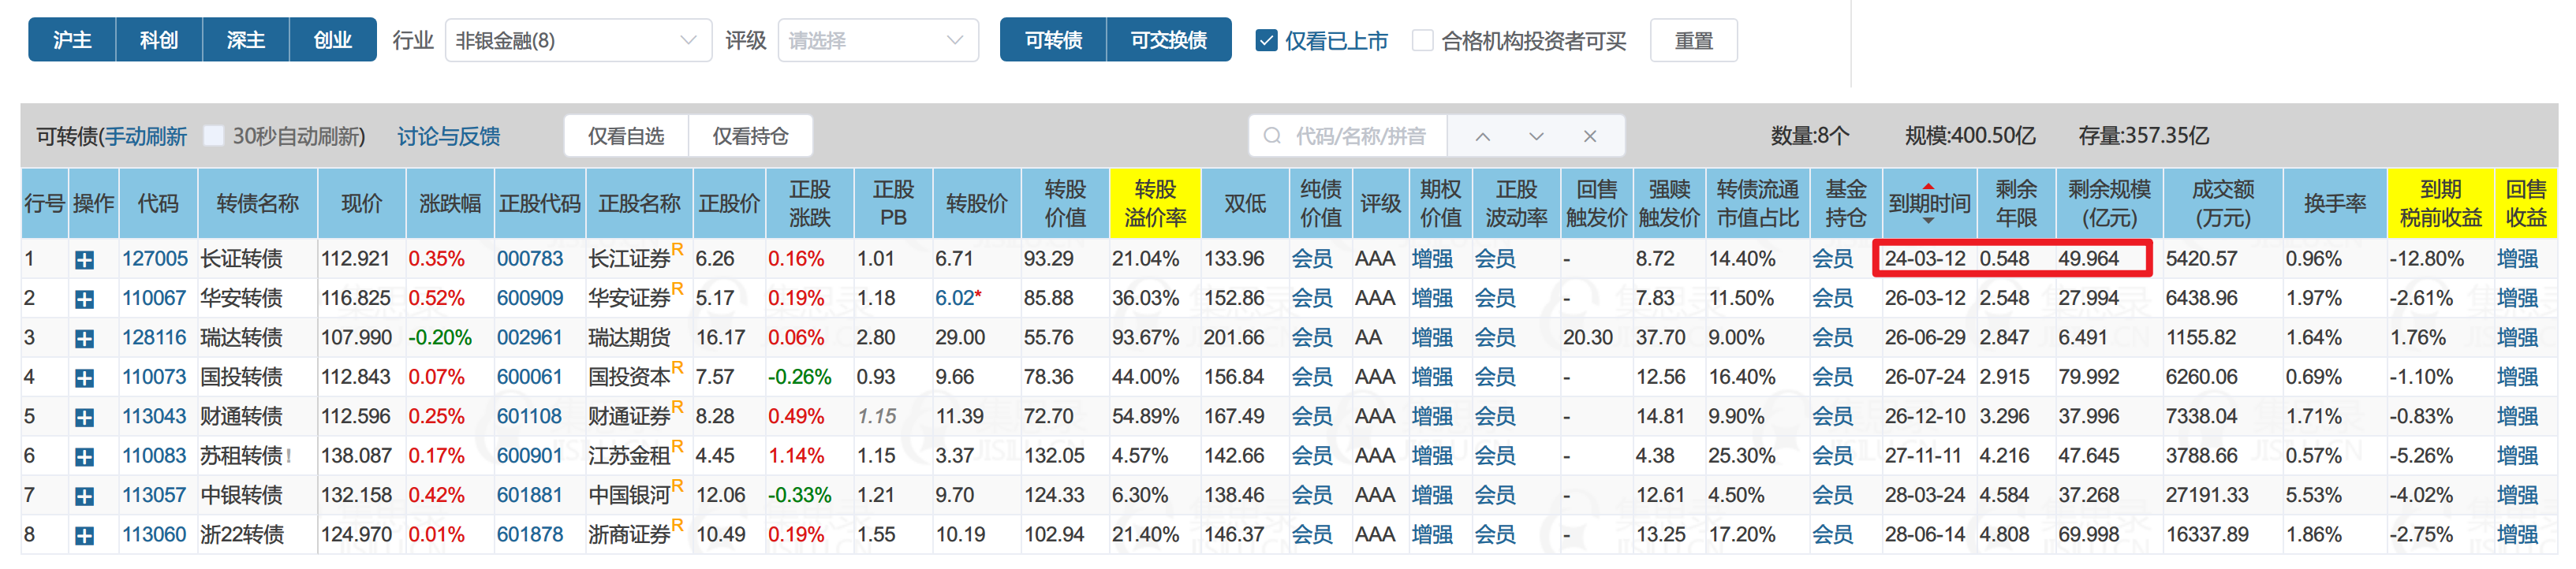
Task: Click the 重置 reset button
Action: click(x=1693, y=41)
